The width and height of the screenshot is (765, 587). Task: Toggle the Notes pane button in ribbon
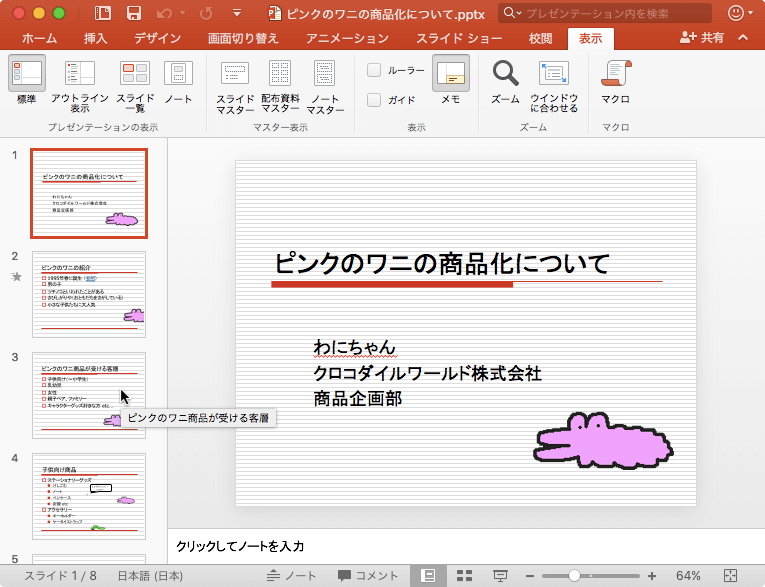451,74
